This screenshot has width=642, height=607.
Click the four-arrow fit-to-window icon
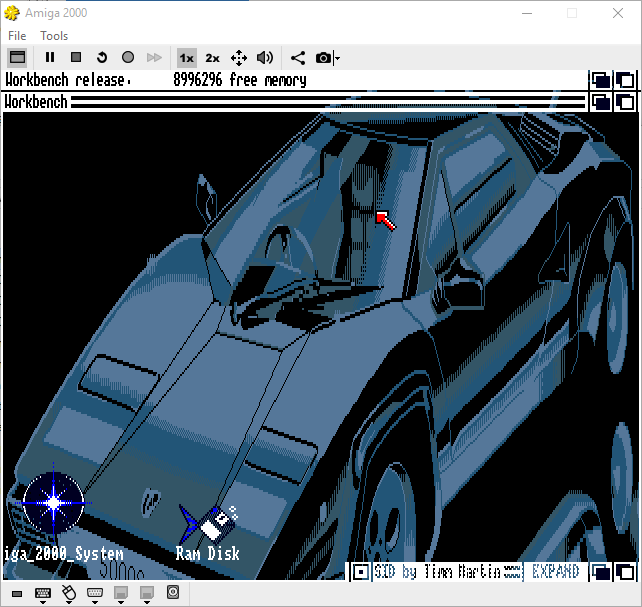[239, 58]
